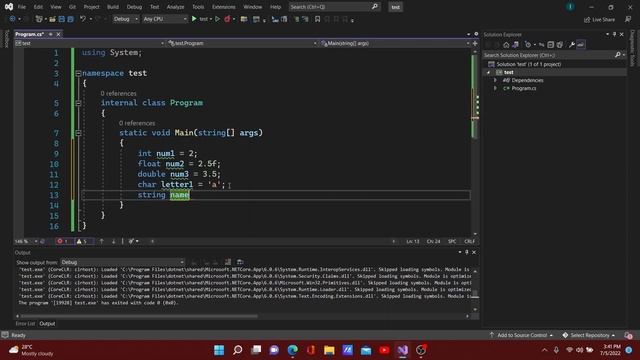The height and width of the screenshot is (360, 640).
Task: Switch views icon in Solution Explorer
Action: 516,45
